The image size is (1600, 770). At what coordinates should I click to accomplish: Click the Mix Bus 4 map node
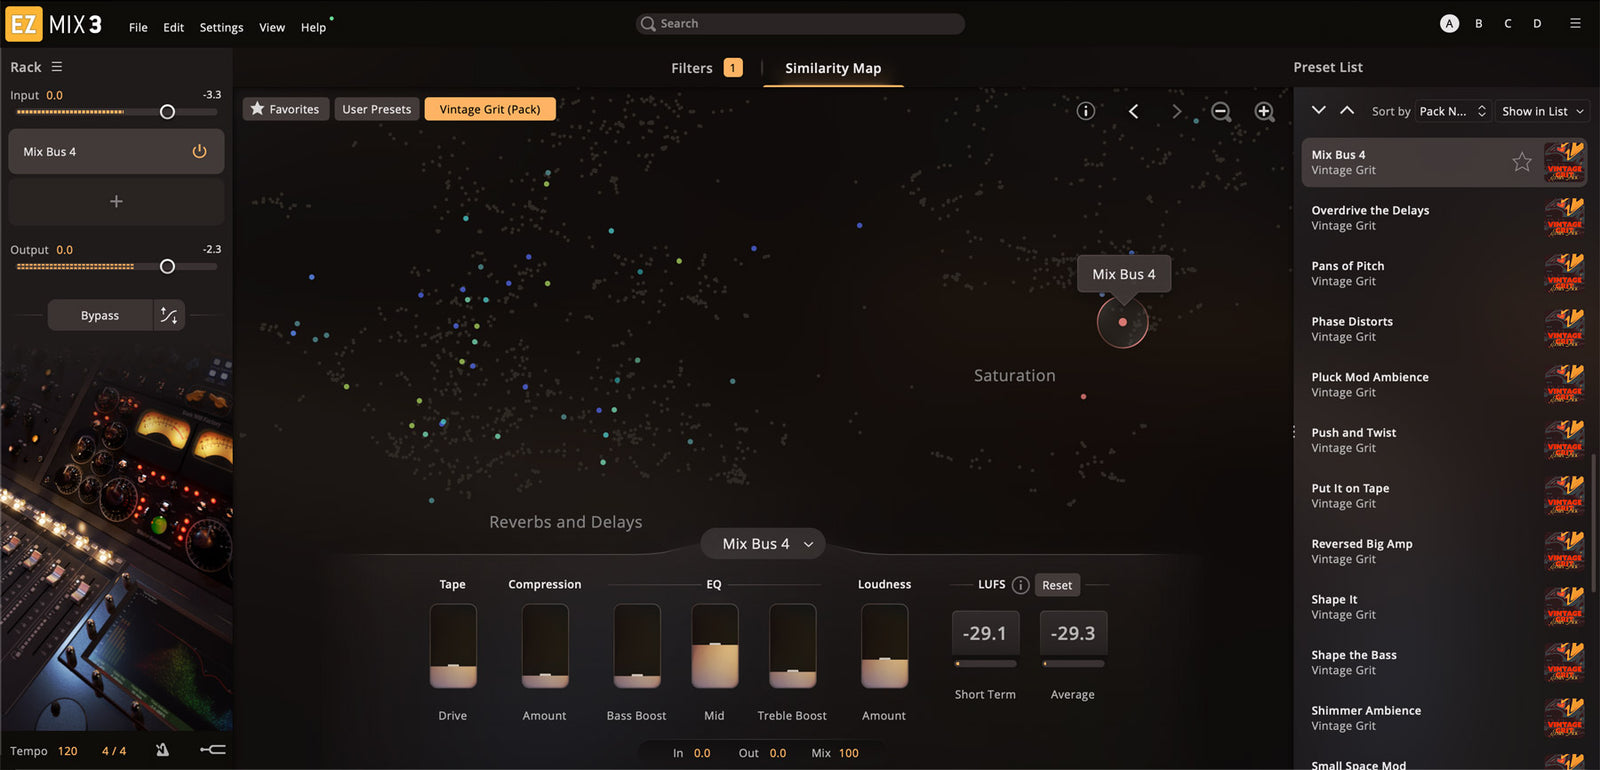(x=1123, y=322)
